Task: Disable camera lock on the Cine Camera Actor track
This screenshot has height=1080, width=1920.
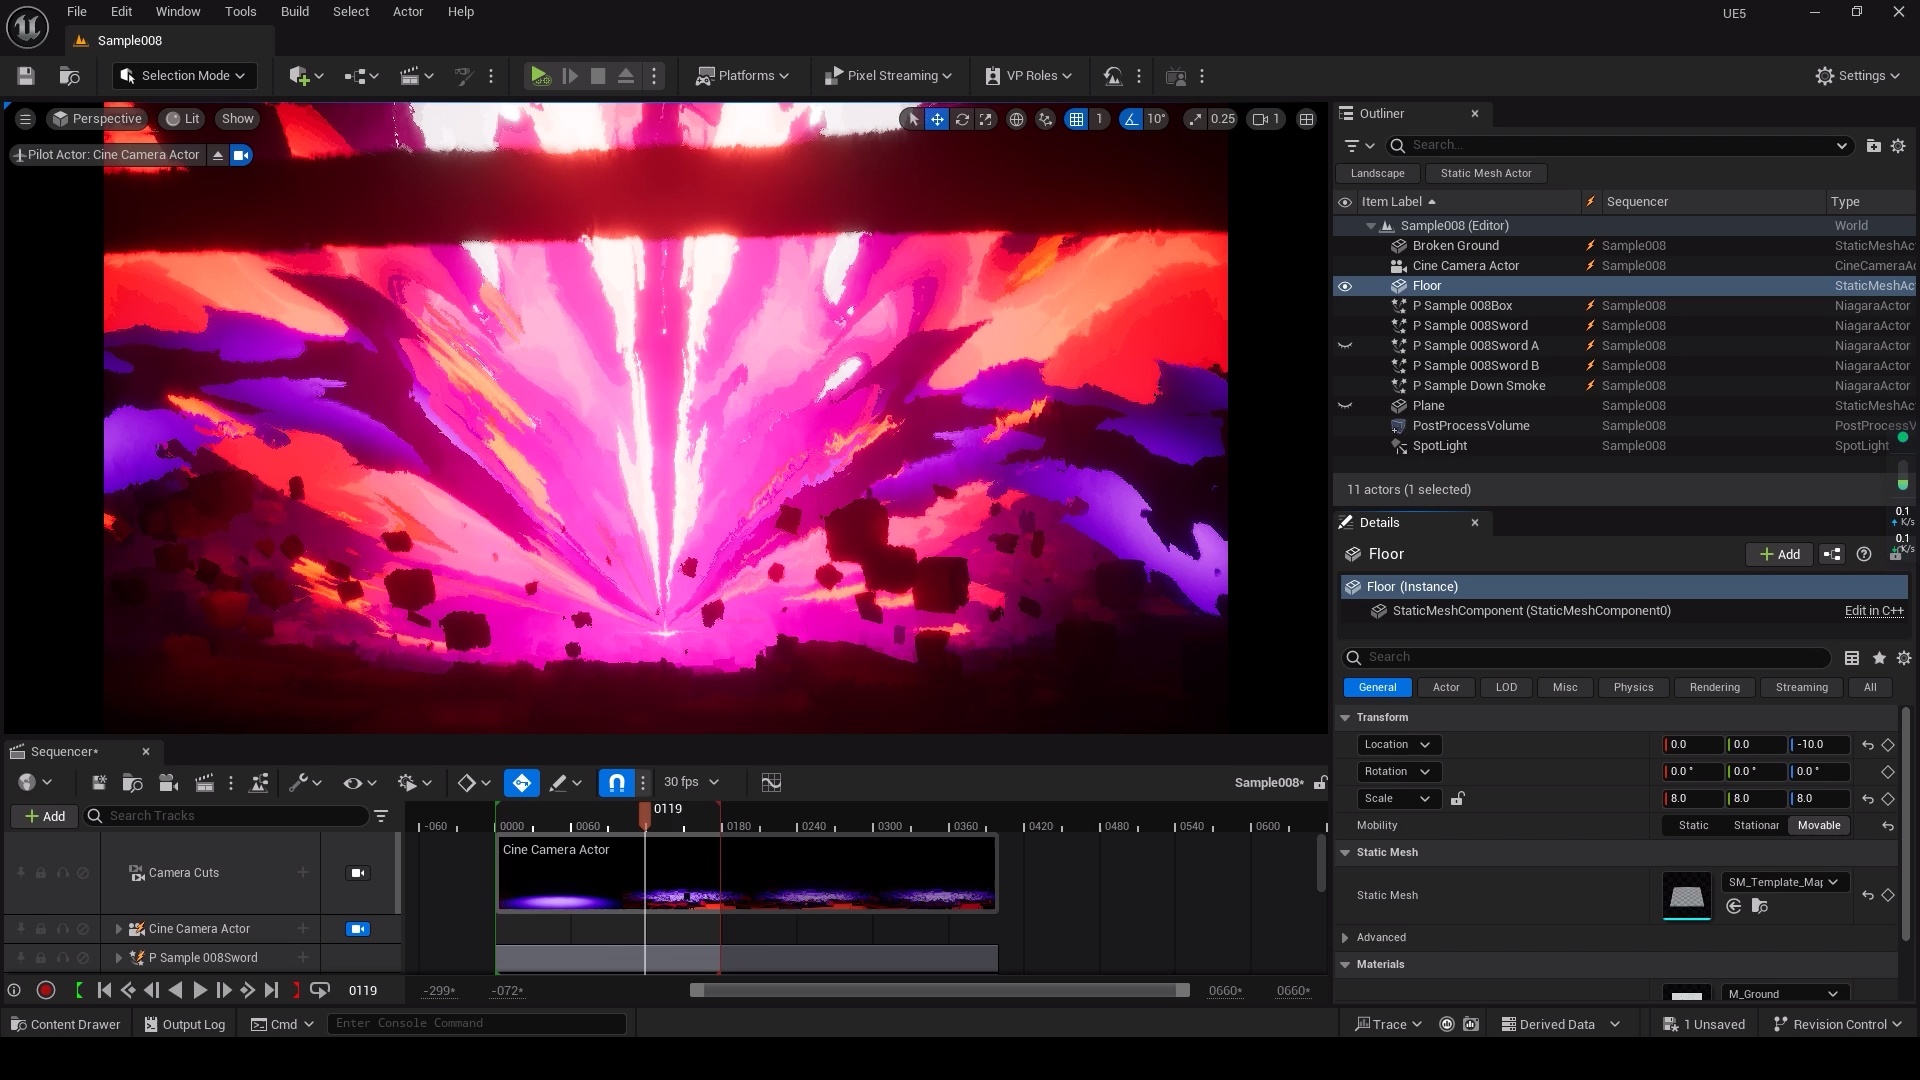Action: tap(357, 929)
